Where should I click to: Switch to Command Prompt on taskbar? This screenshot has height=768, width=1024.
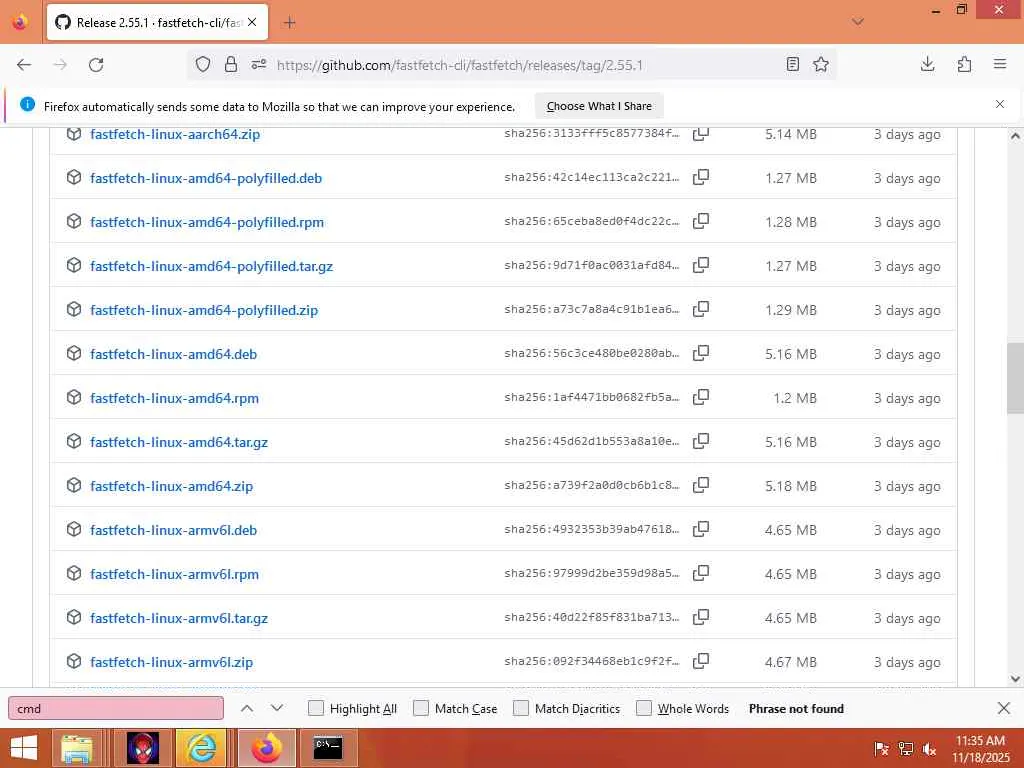(x=328, y=748)
